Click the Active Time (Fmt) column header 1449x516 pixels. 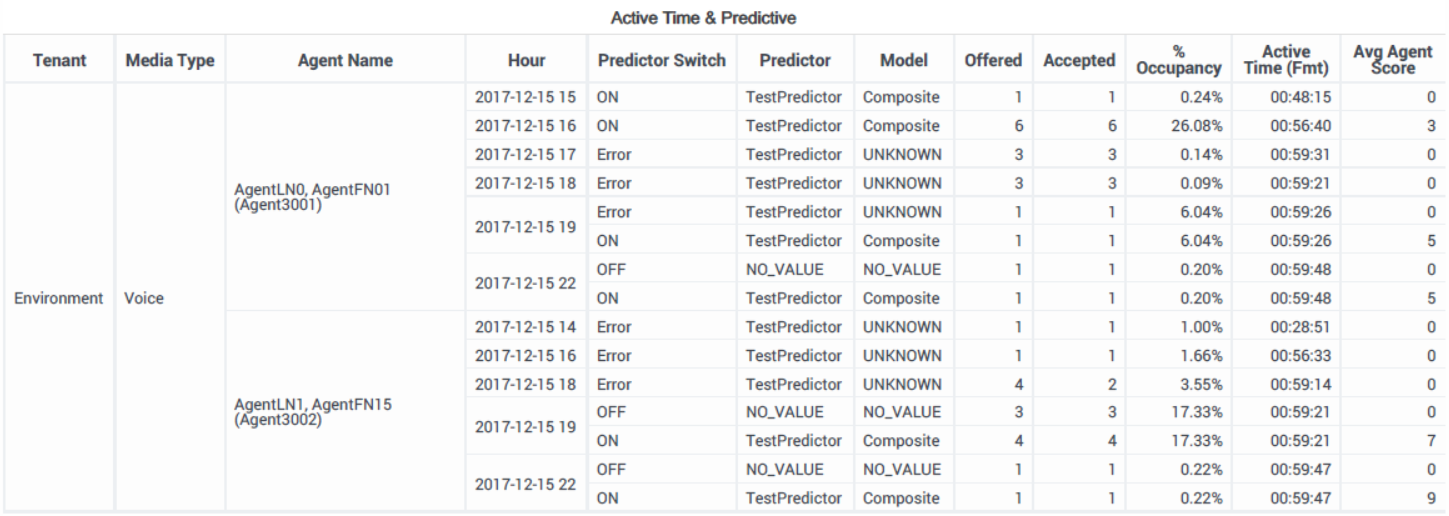click(1286, 60)
